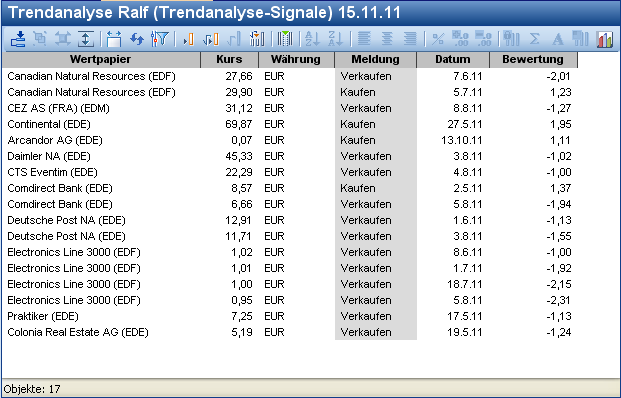
Task: Click the export/download toolbar icon
Action: 17,39
